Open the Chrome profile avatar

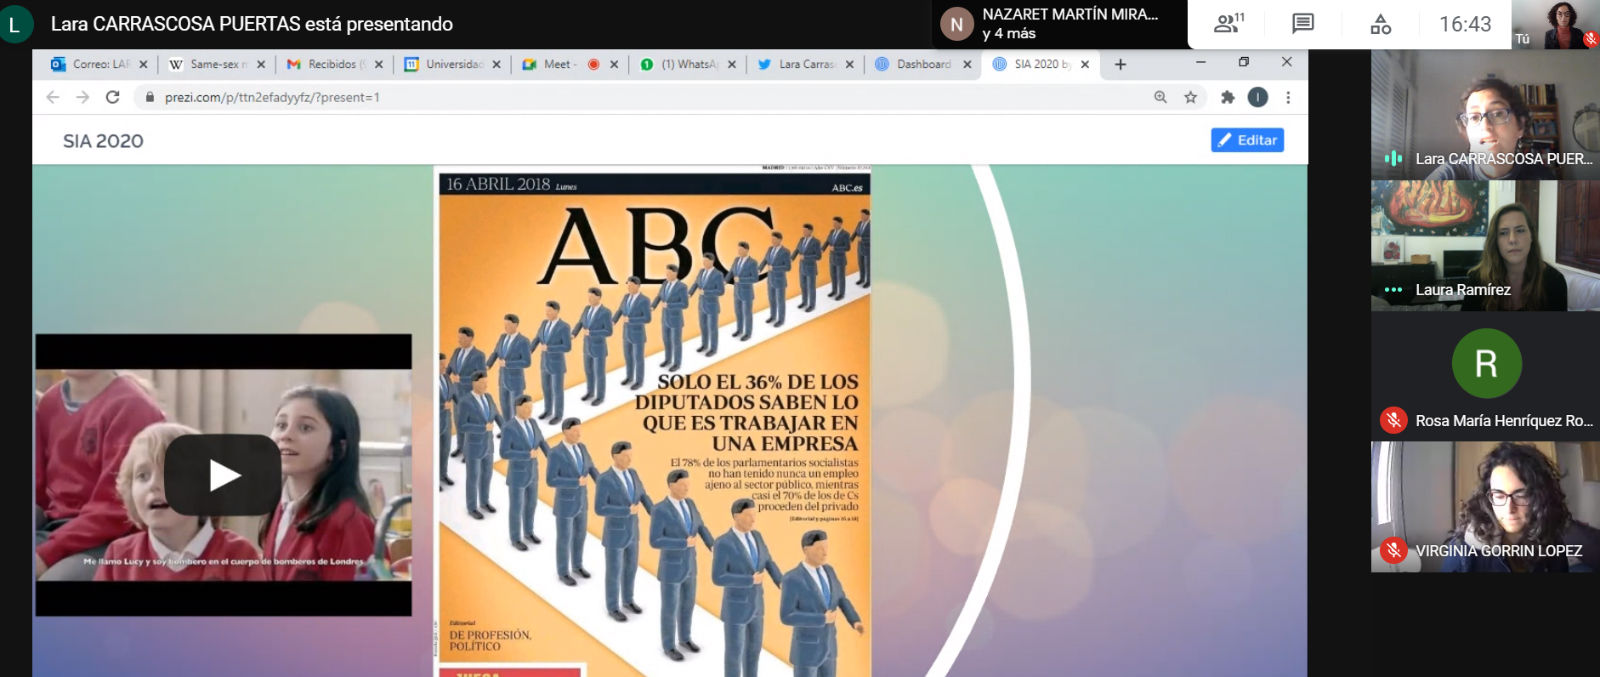[1258, 97]
